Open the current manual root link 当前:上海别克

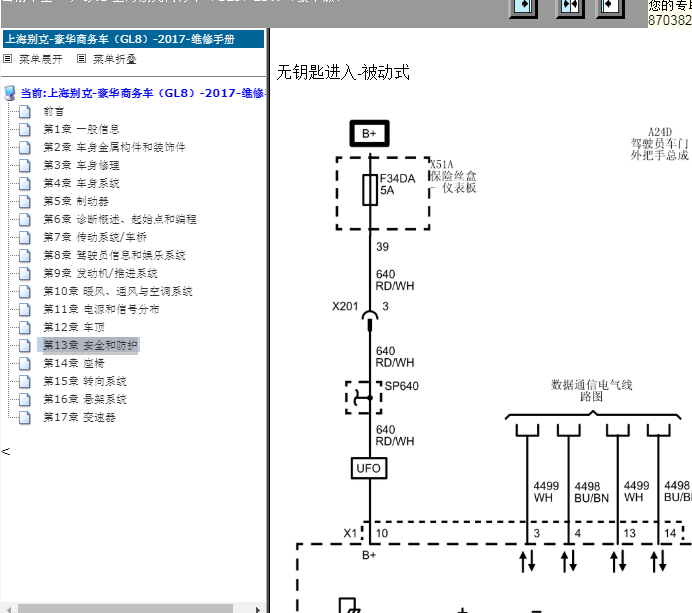point(142,93)
